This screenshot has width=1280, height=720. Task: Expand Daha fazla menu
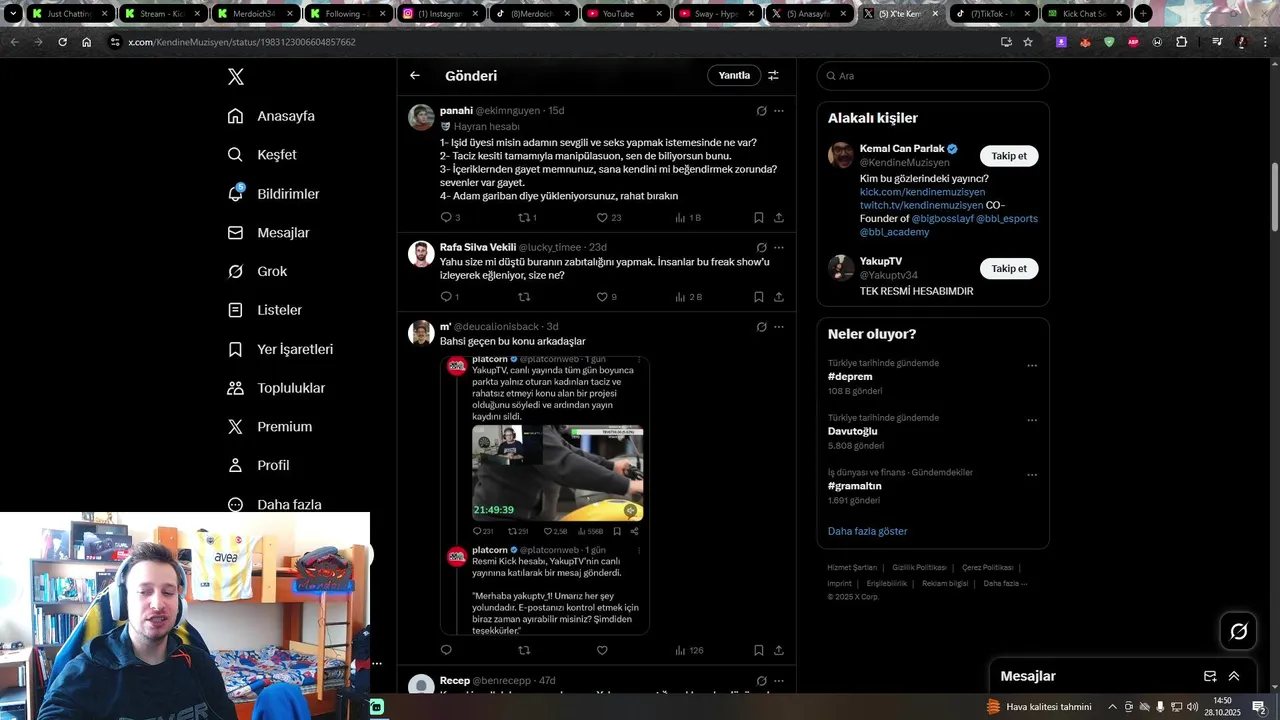[x=274, y=505]
